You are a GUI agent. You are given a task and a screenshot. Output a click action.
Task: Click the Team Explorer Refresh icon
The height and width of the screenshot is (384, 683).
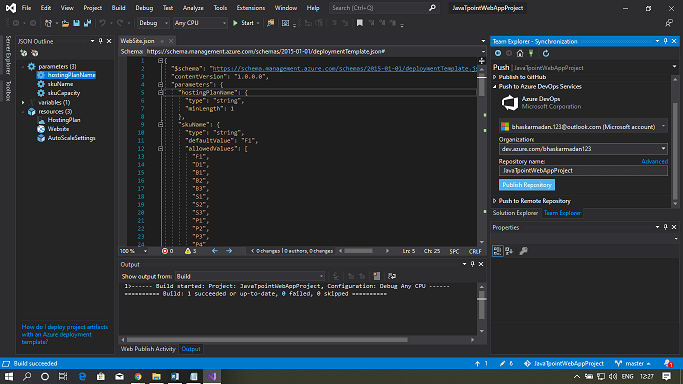click(546, 53)
